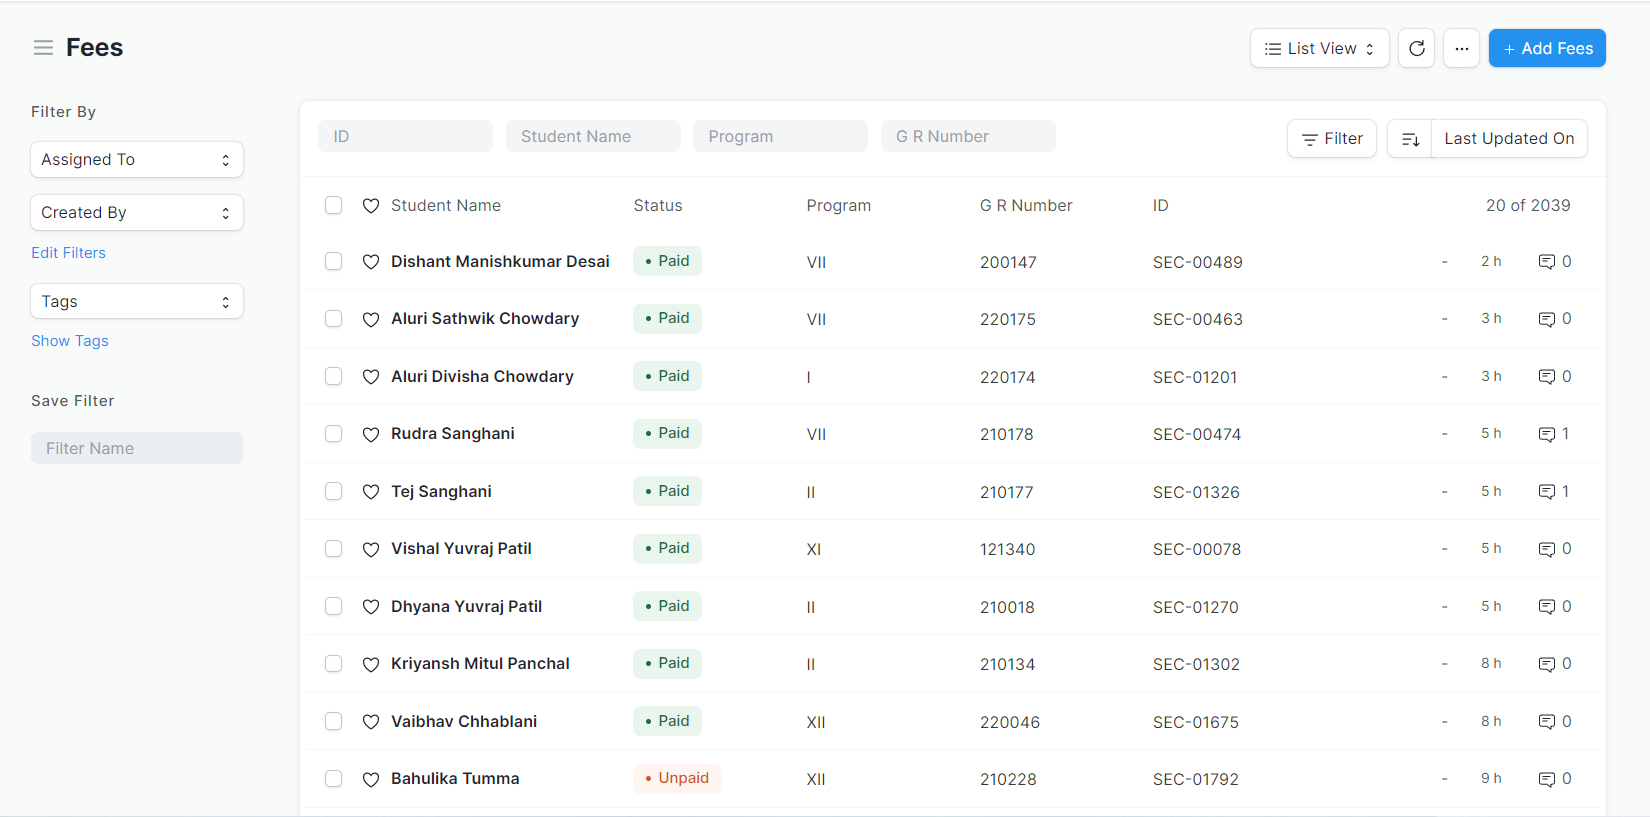Click the Edit Filters link
The height and width of the screenshot is (817, 1650).
click(x=68, y=253)
